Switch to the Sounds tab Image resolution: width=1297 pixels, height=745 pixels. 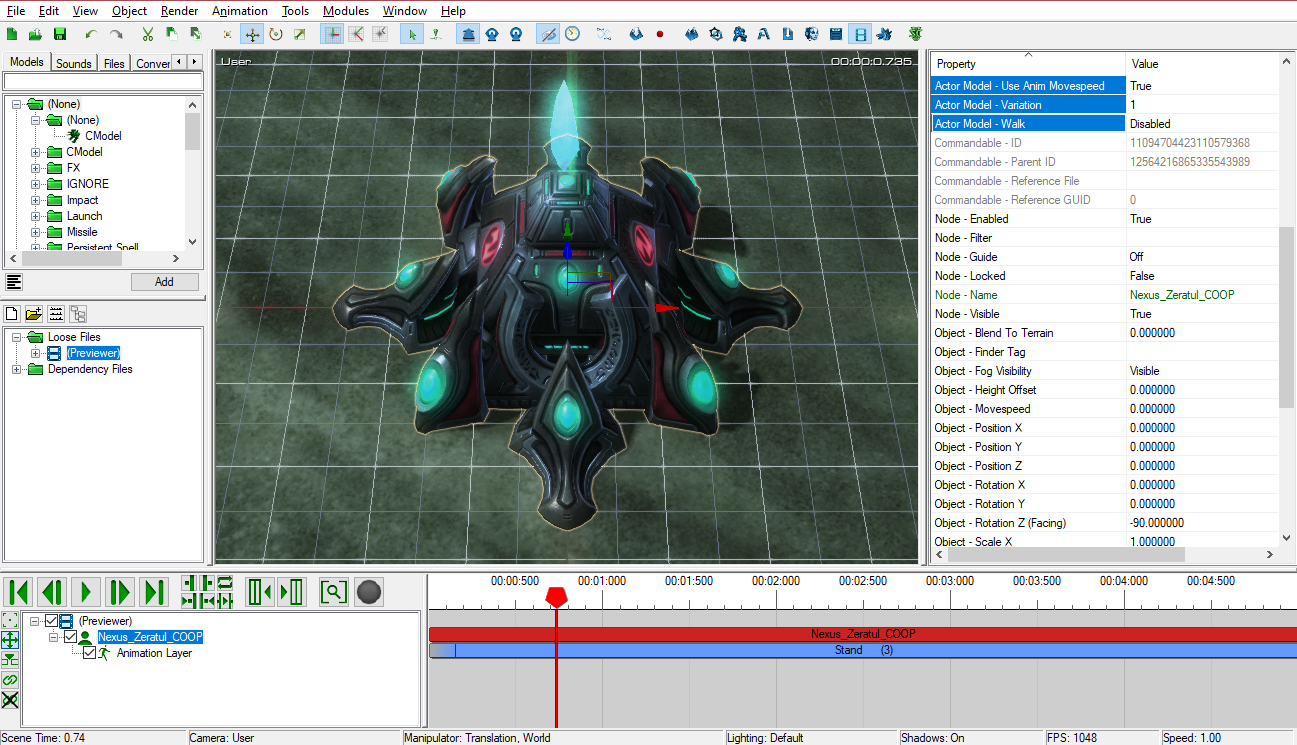click(73, 63)
